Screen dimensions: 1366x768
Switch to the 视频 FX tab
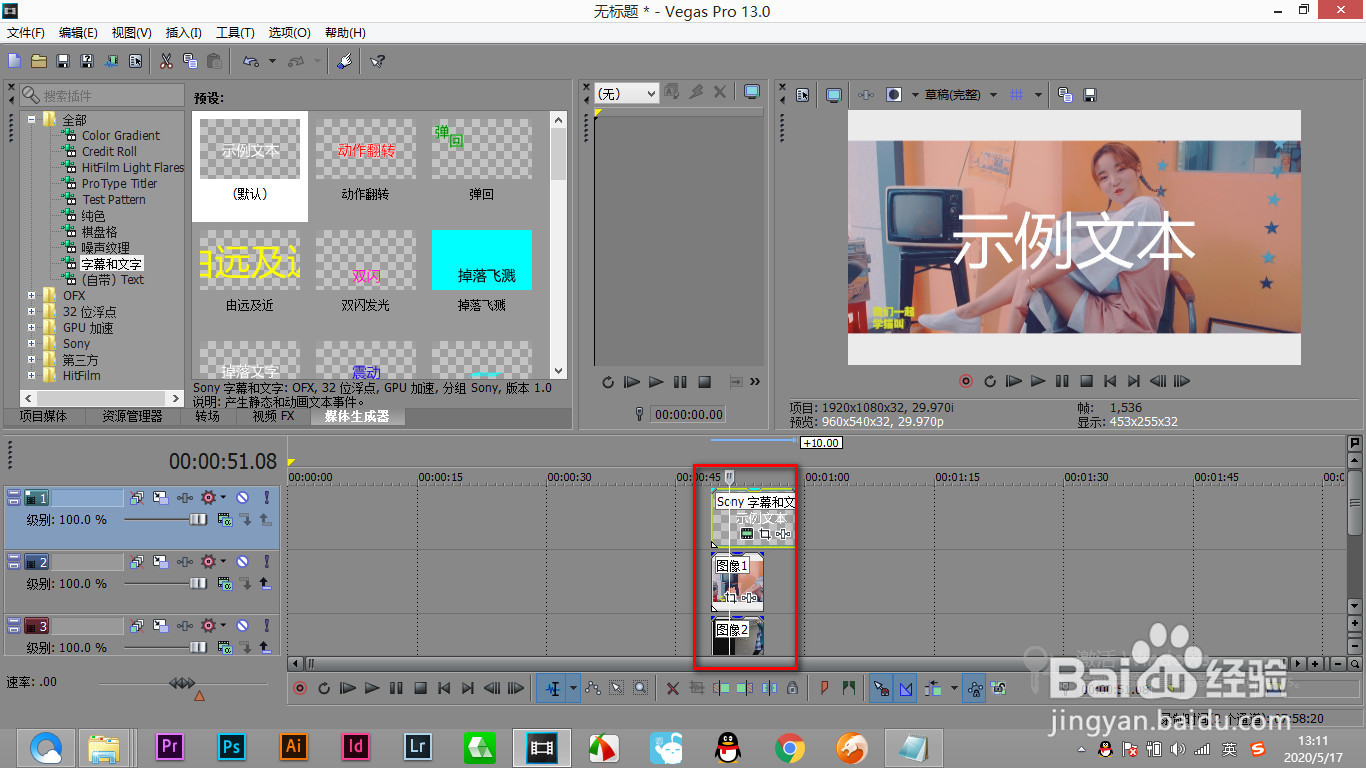pos(272,416)
